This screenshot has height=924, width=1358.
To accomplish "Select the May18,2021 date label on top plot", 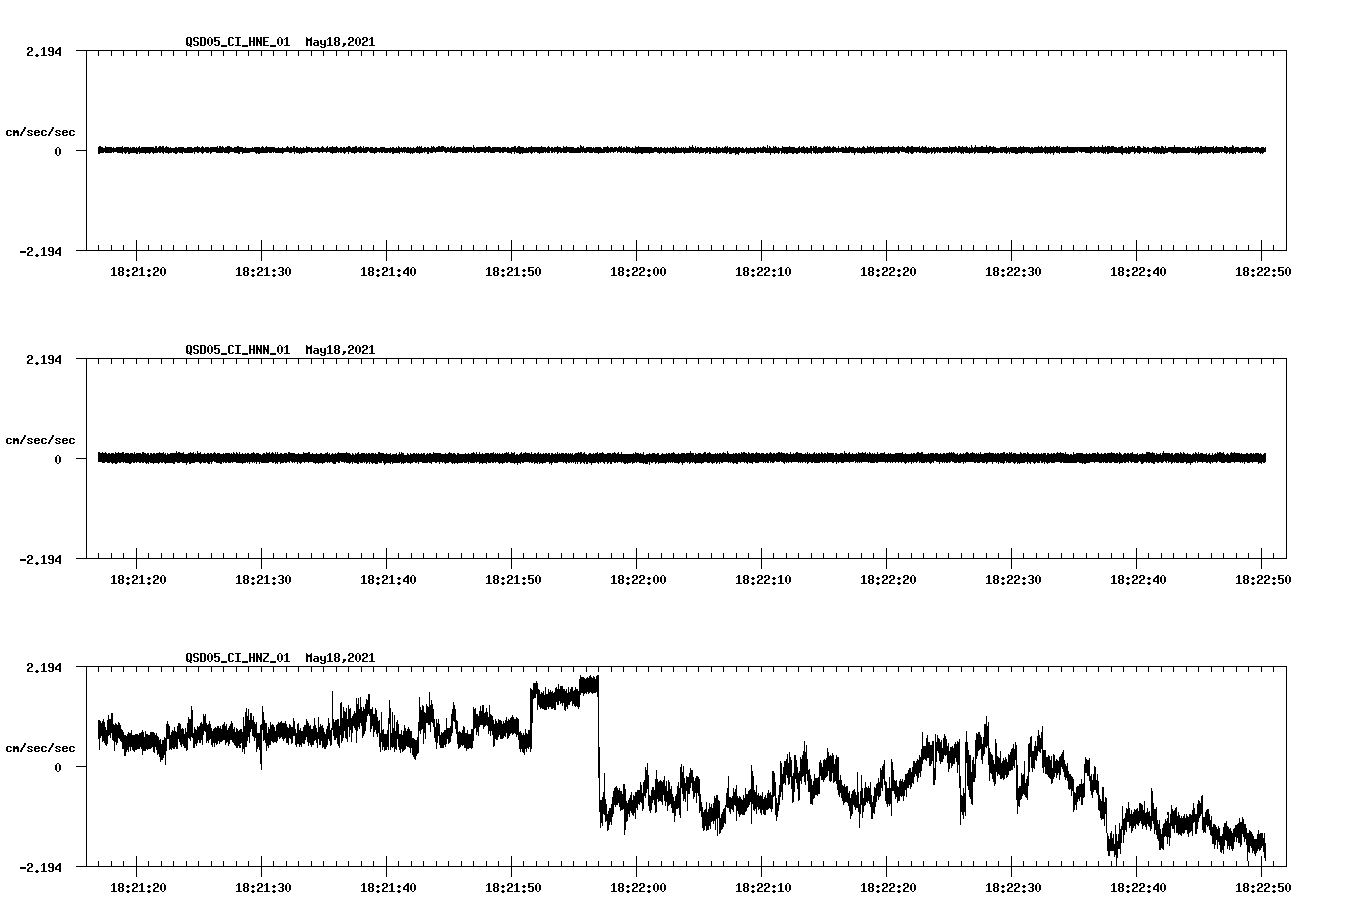I will click(338, 43).
